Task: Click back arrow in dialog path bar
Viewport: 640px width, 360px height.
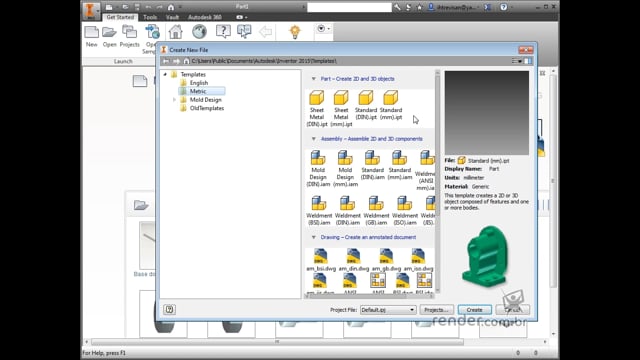Action: point(166,61)
